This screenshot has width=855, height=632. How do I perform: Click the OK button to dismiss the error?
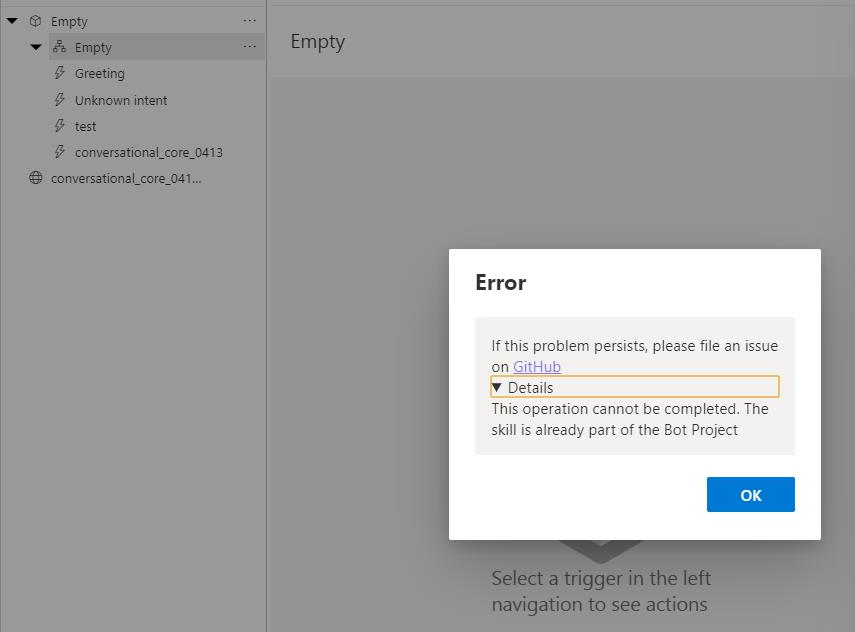[750, 494]
